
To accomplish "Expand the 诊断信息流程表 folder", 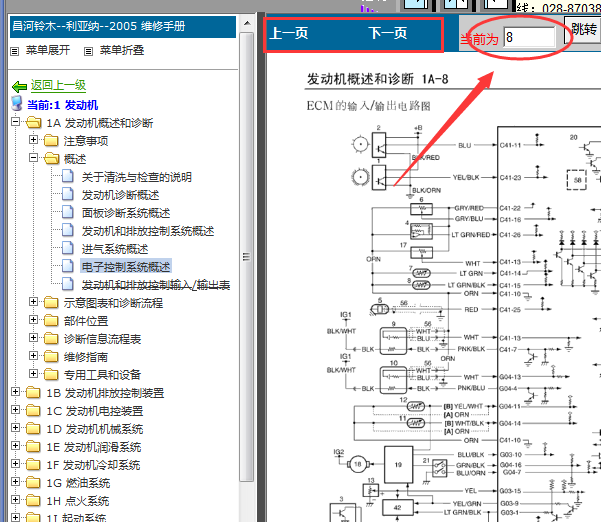I will (33, 338).
